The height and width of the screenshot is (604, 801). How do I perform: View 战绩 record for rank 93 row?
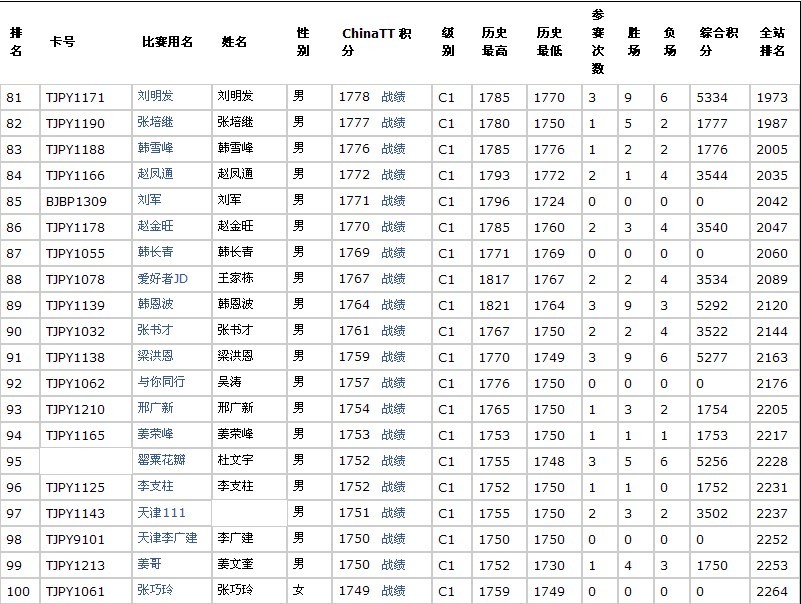tap(393, 409)
